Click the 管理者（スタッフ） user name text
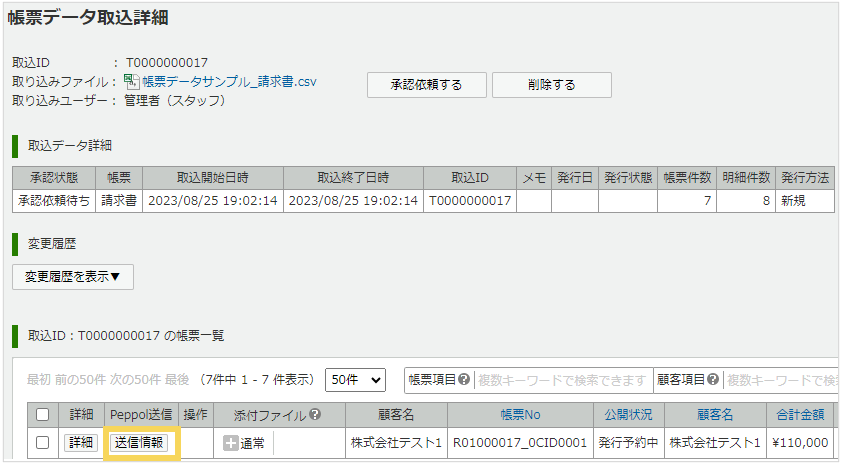Image resolution: width=843 pixels, height=466 pixels. tap(175, 101)
